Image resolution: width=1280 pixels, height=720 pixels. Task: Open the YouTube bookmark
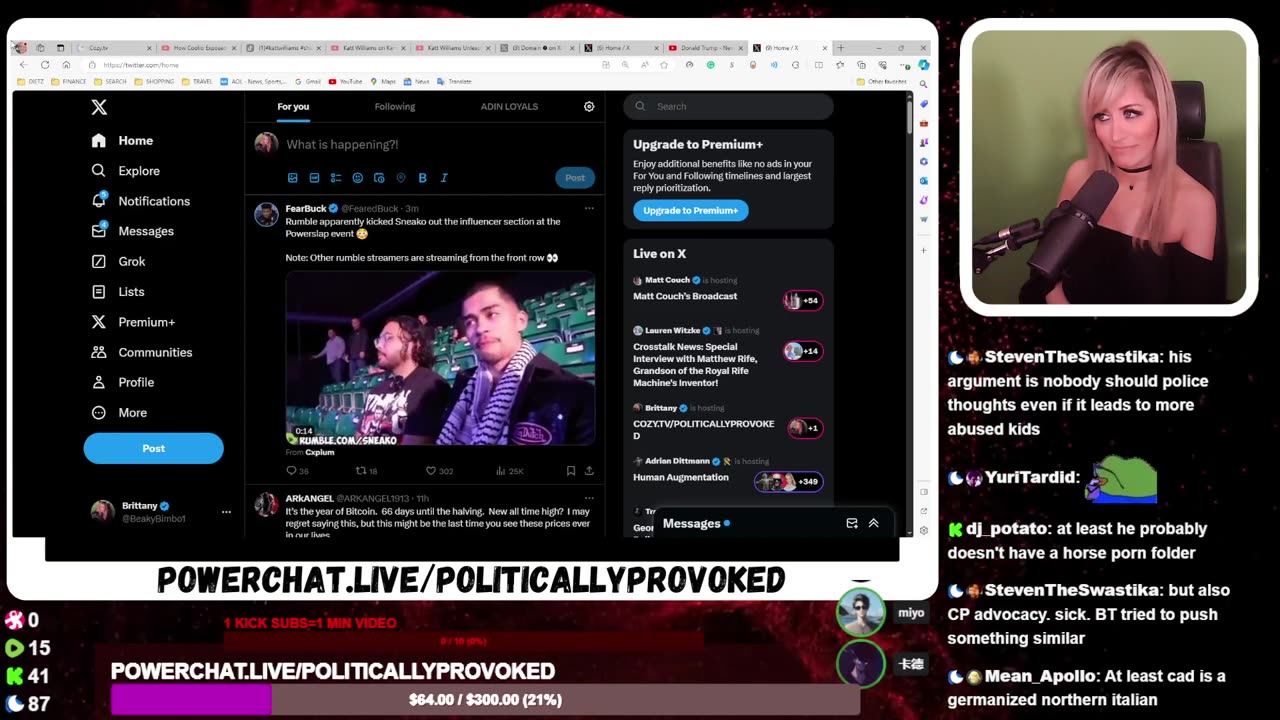pos(346,81)
